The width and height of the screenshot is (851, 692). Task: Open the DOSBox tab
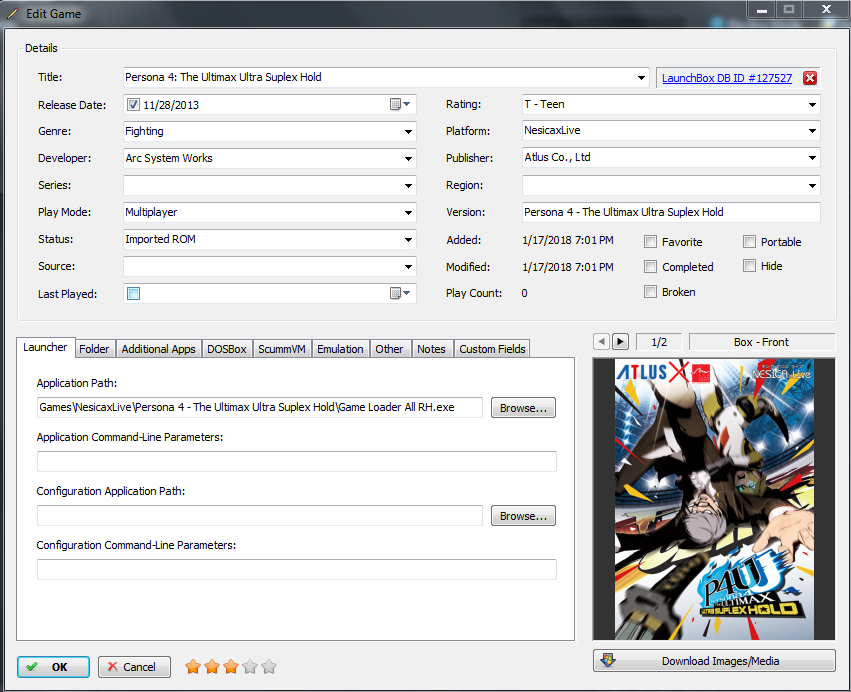227,349
